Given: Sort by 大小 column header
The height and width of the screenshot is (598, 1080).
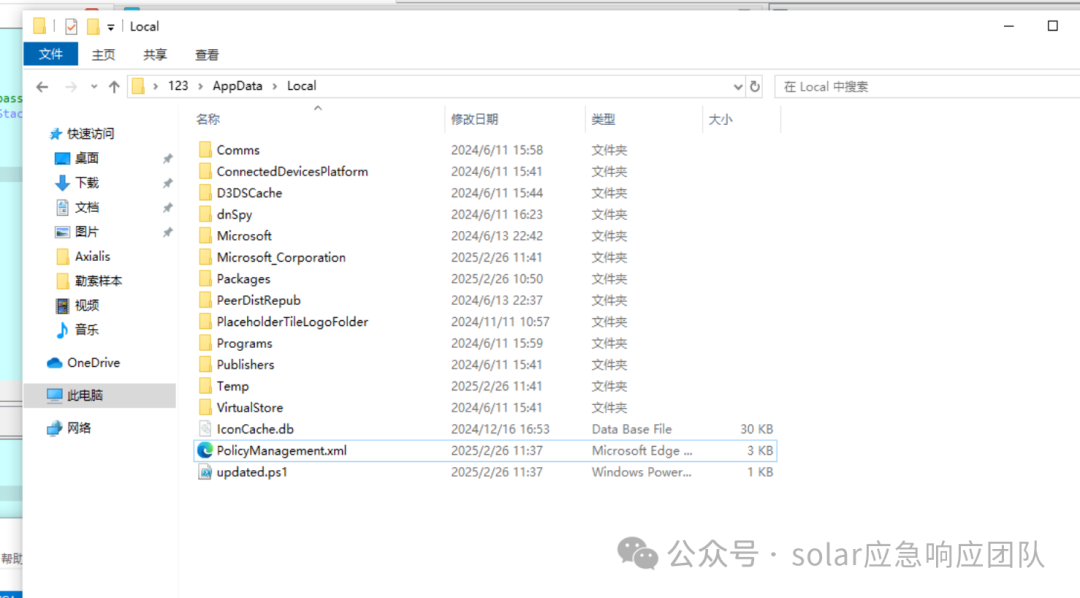Looking at the screenshot, I should click(x=720, y=119).
